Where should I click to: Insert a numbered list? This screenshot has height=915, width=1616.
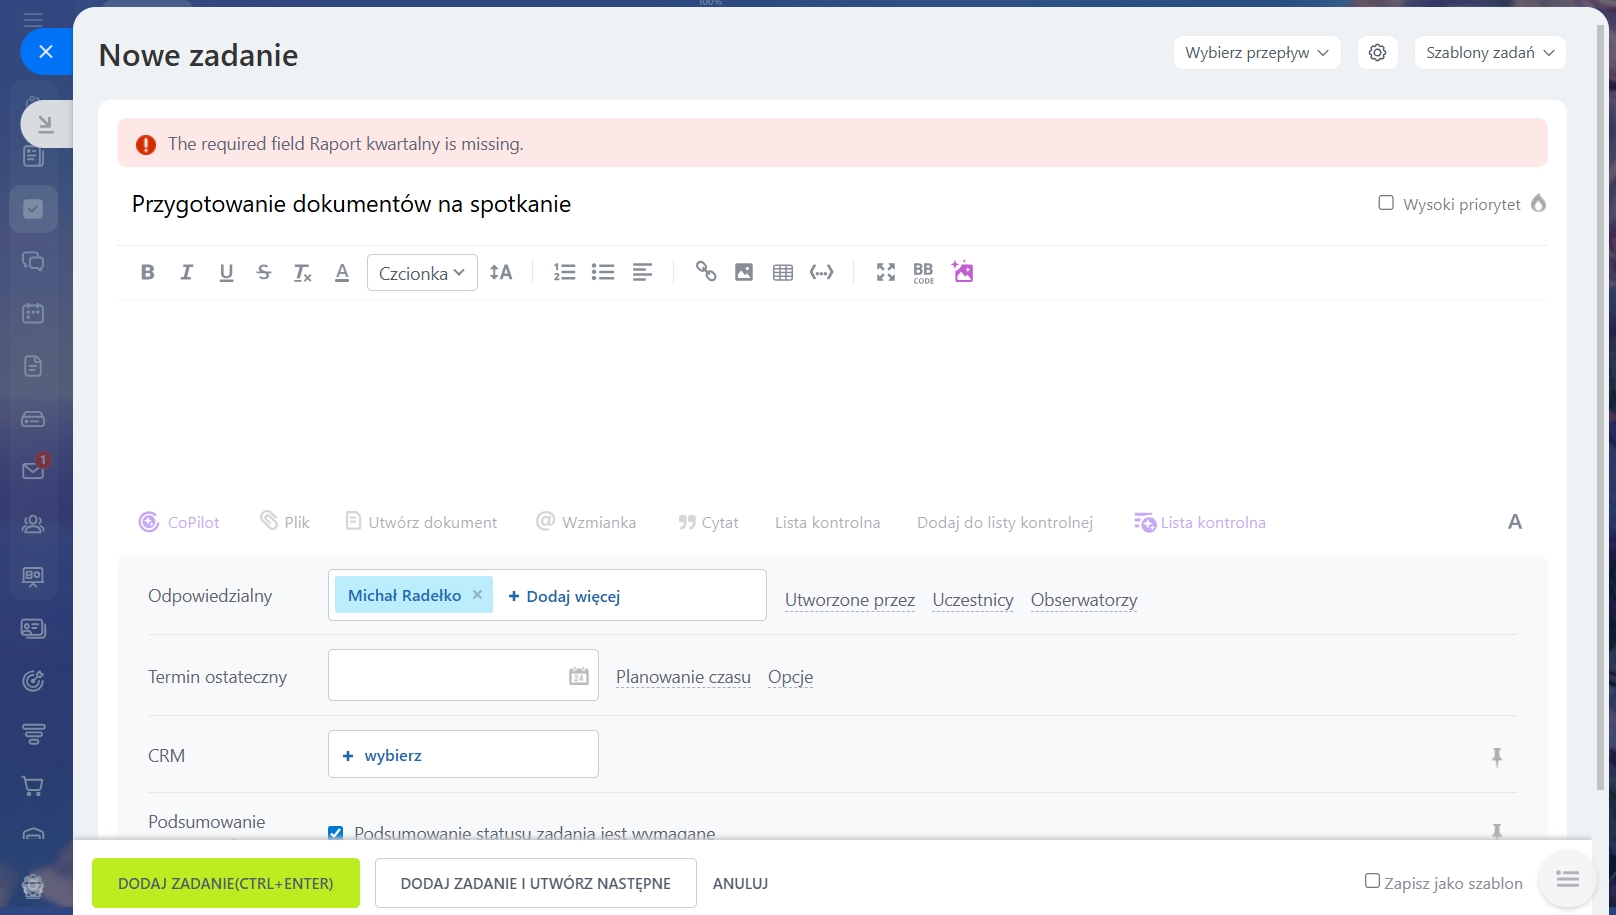tap(565, 272)
